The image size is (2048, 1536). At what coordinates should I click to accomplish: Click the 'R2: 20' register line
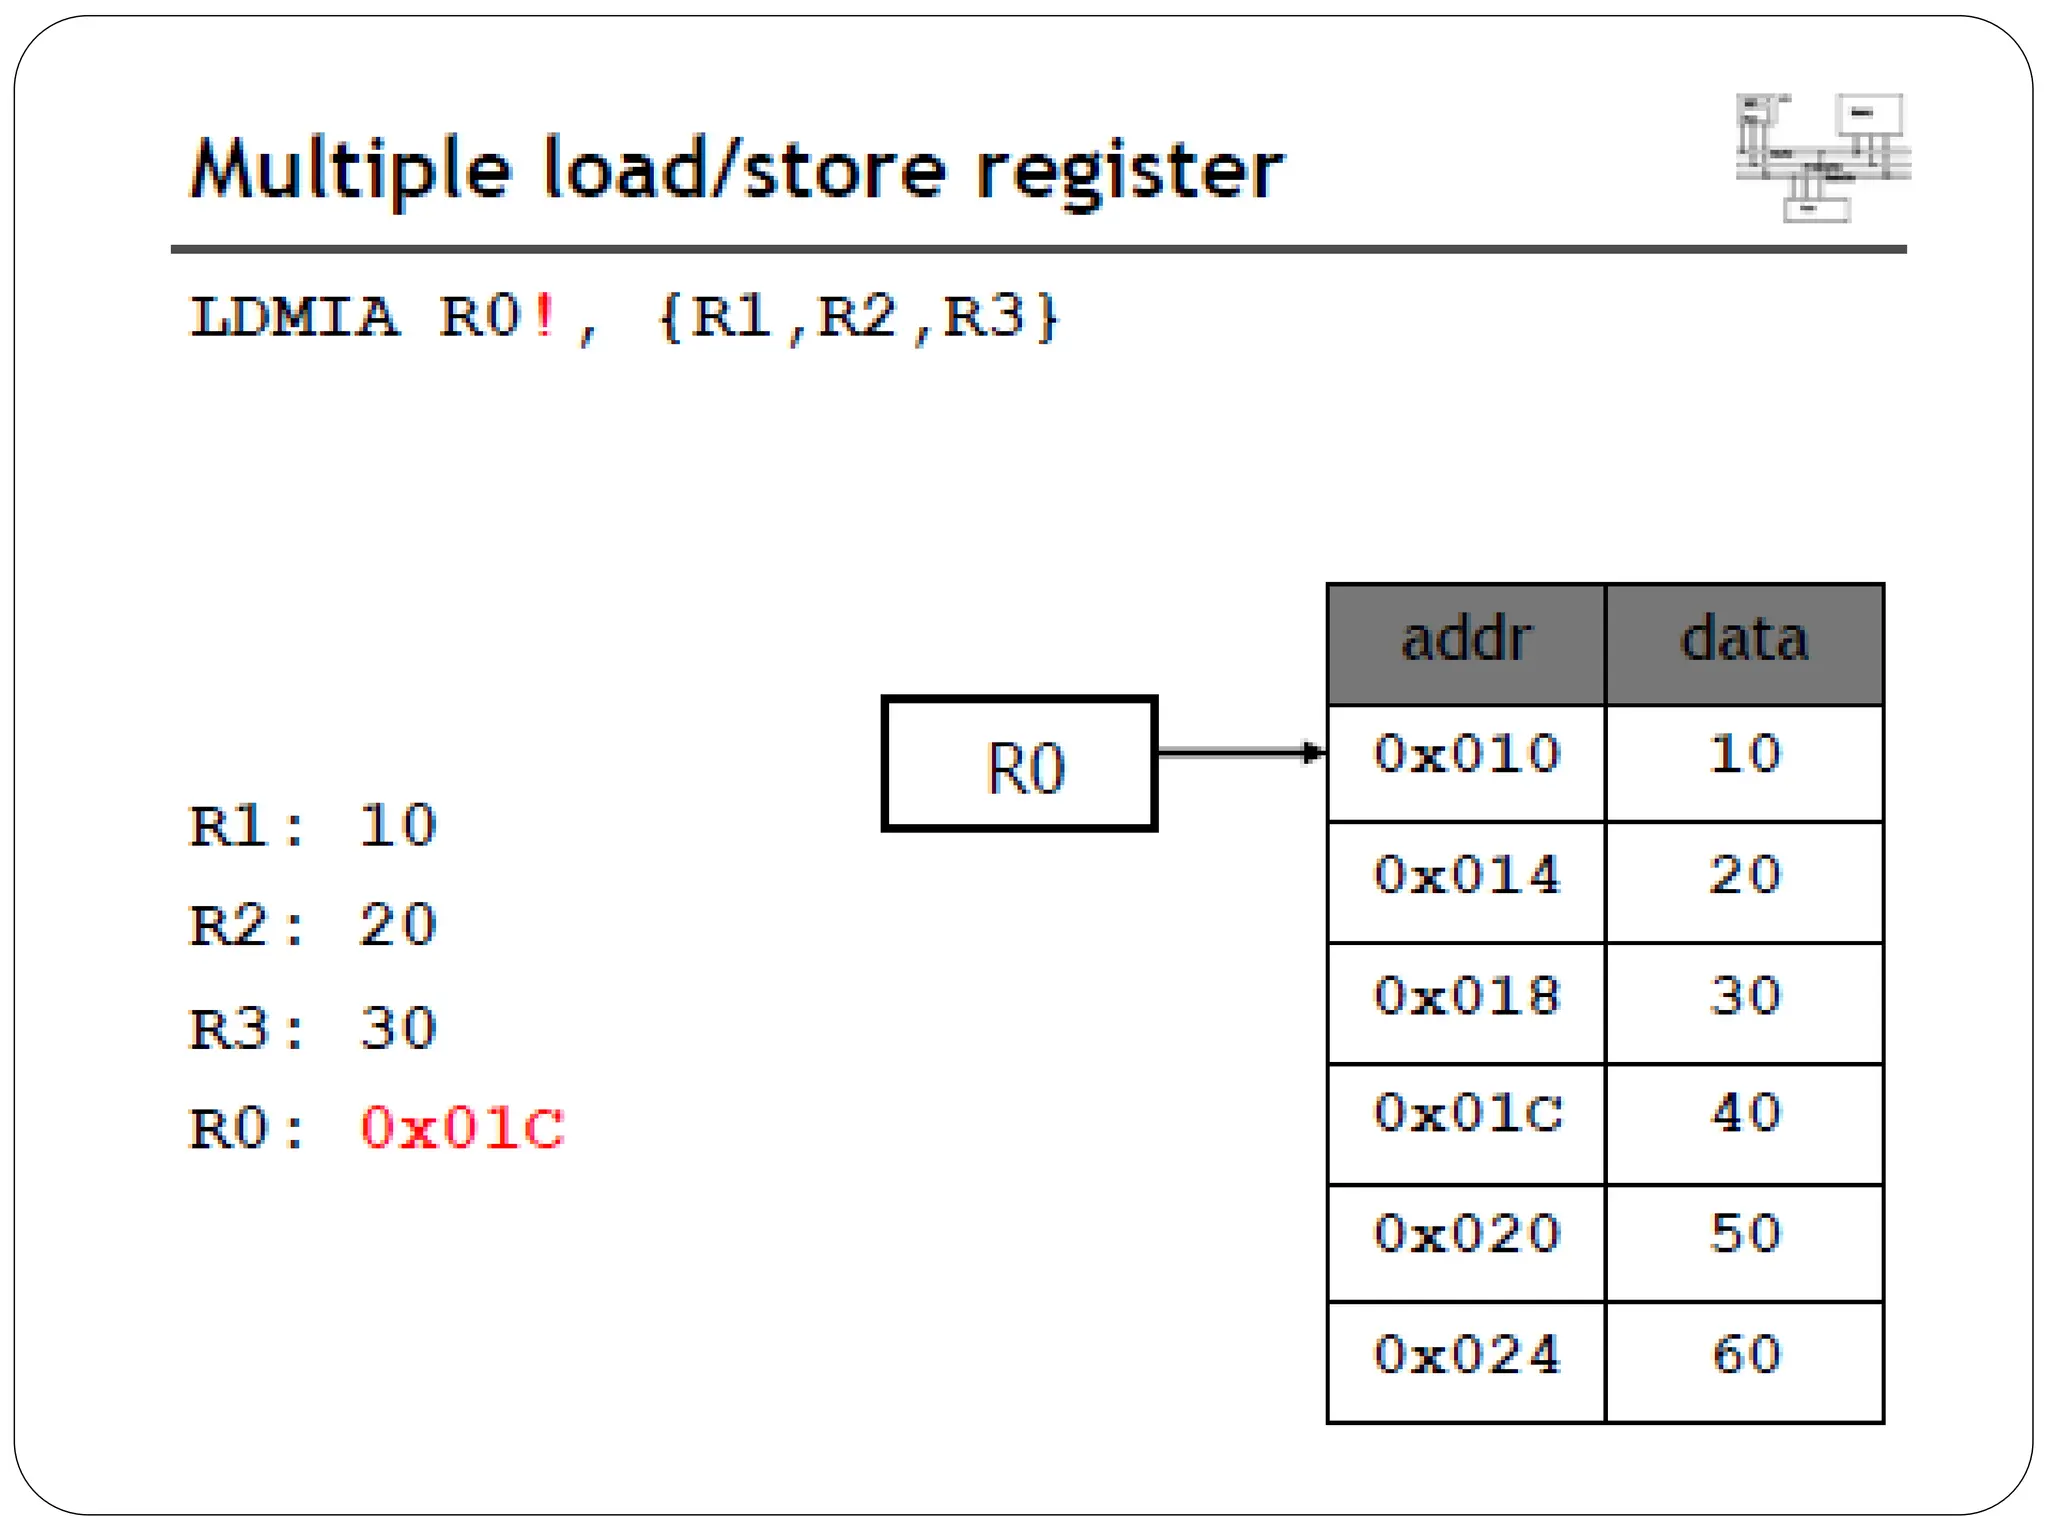(x=313, y=926)
